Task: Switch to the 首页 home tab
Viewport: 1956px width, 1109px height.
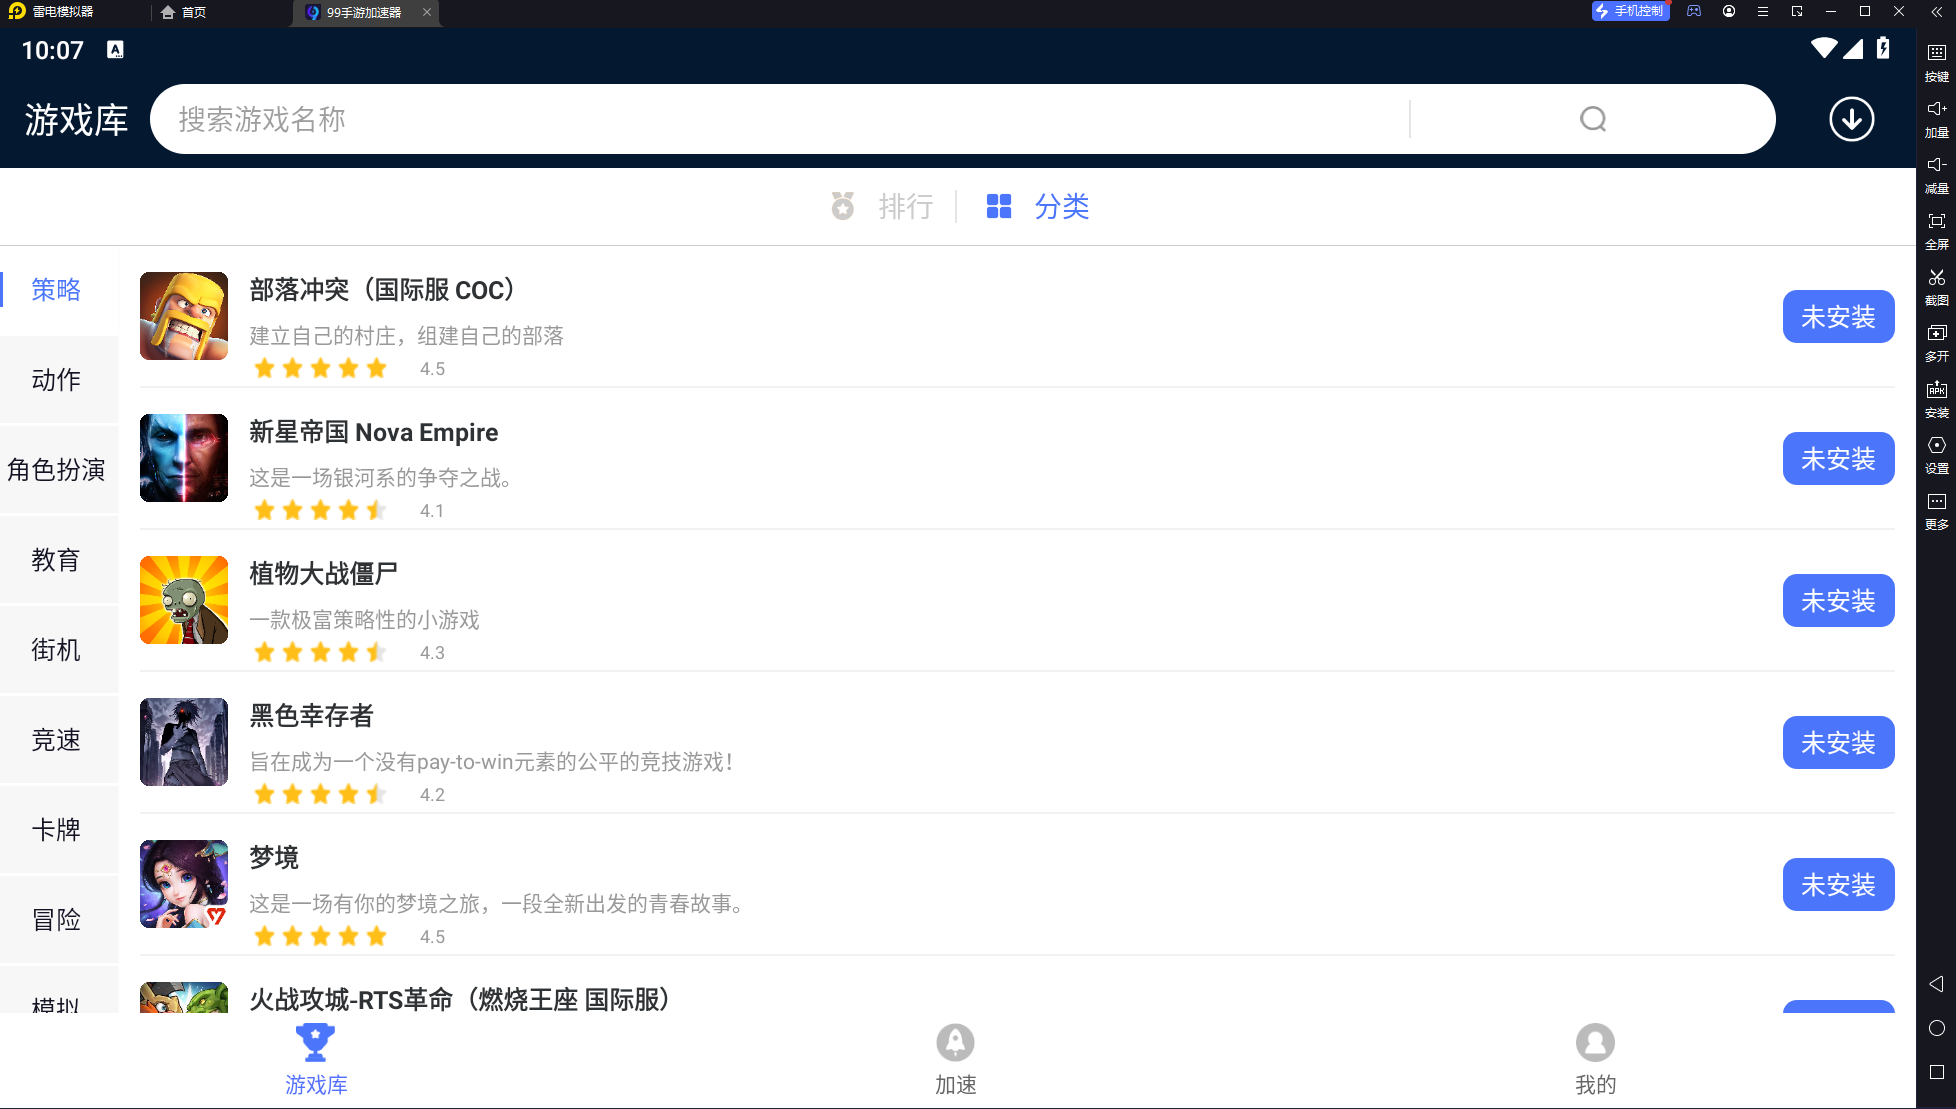Action: pos(184,12)
